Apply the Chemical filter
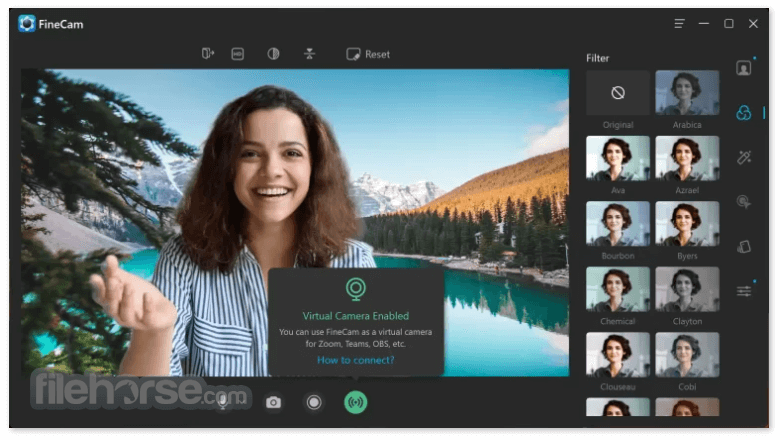780x440 pixels. (618, 289)
